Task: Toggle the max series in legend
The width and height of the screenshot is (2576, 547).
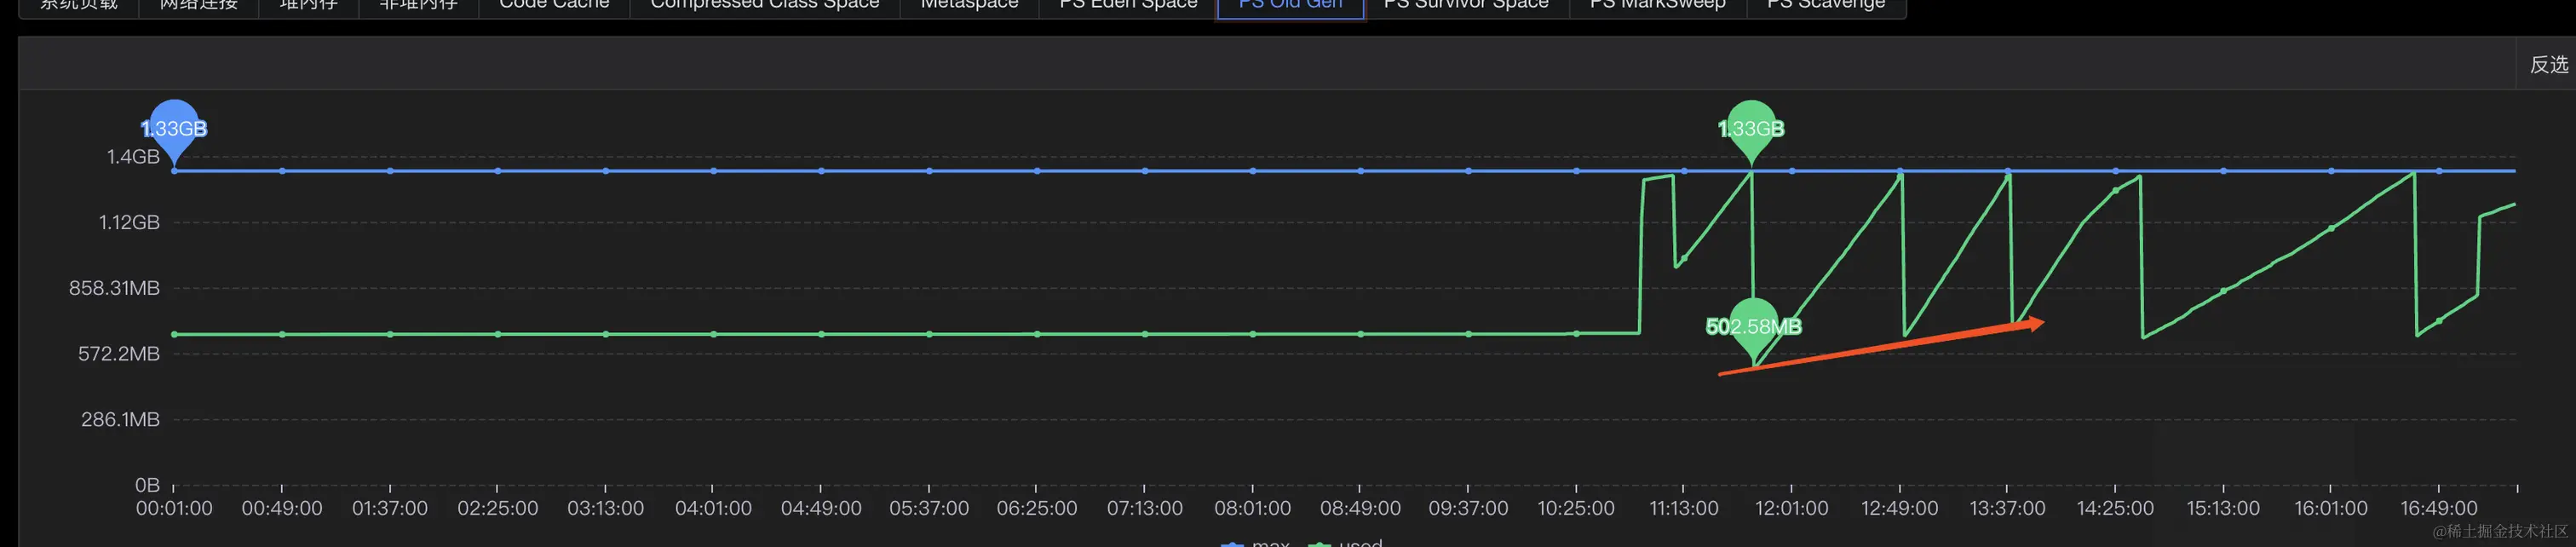Action: pos(1256,543)
